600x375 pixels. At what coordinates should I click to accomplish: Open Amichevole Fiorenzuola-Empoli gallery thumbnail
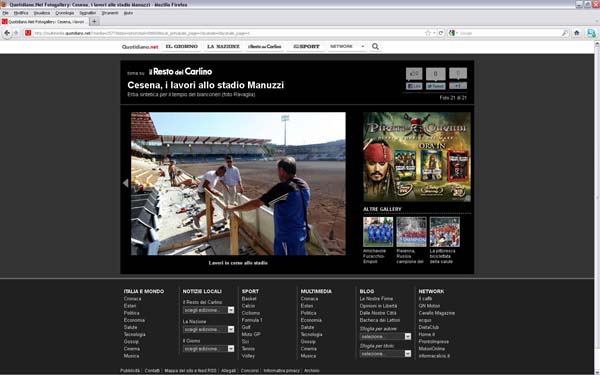tap(378, 232)
